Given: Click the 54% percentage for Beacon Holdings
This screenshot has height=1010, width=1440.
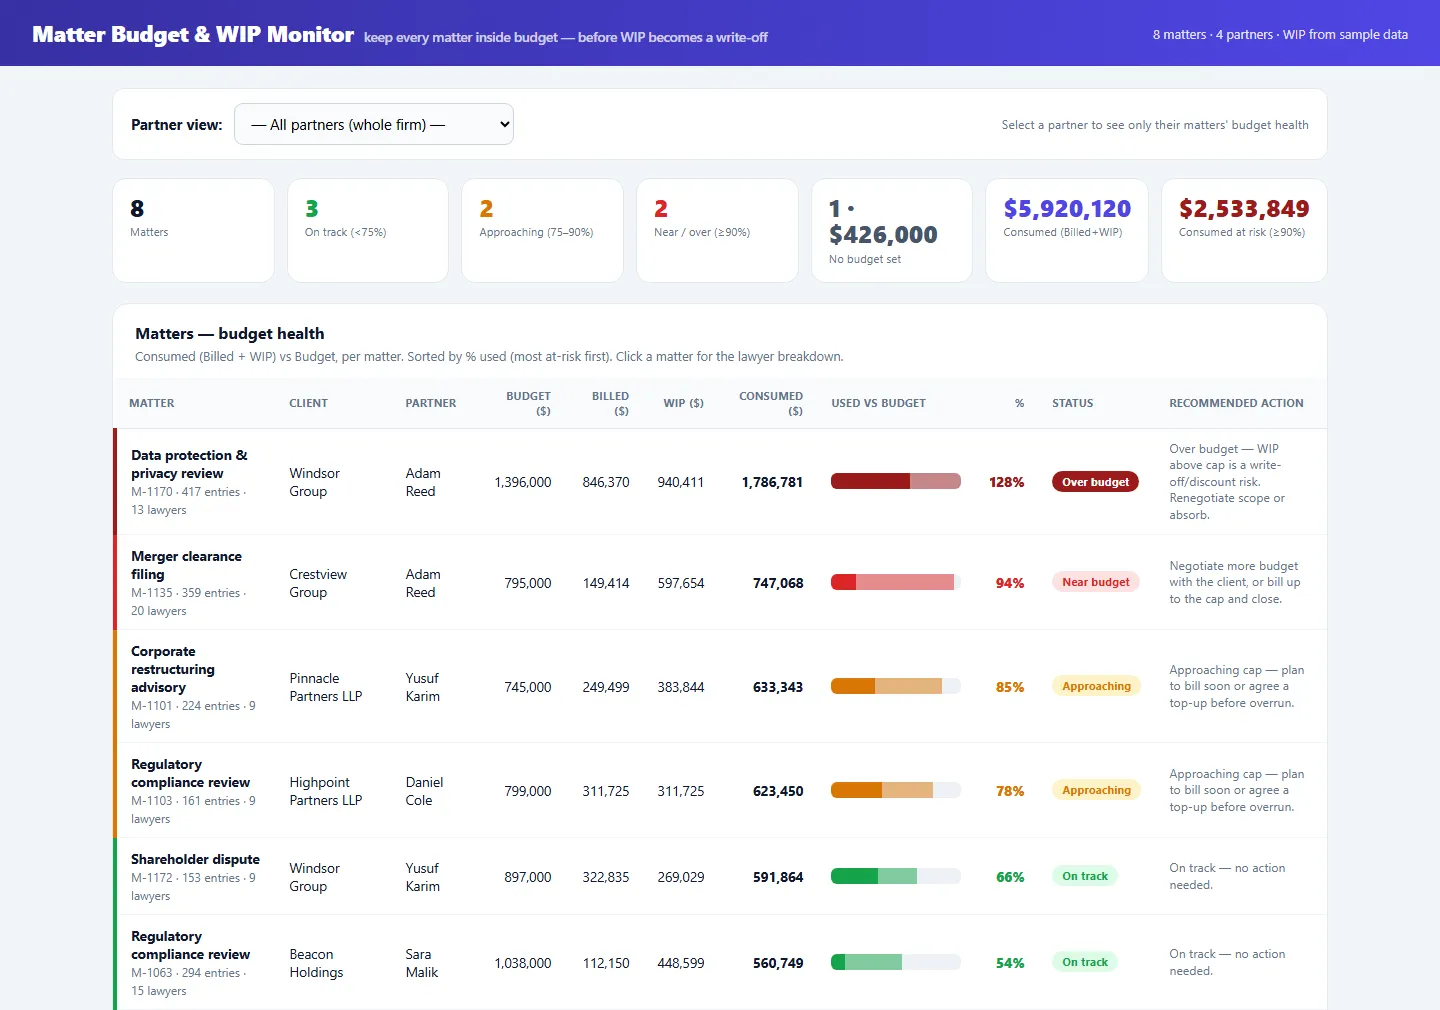Looking at the screenshot, I should [x=1010, y=963].
